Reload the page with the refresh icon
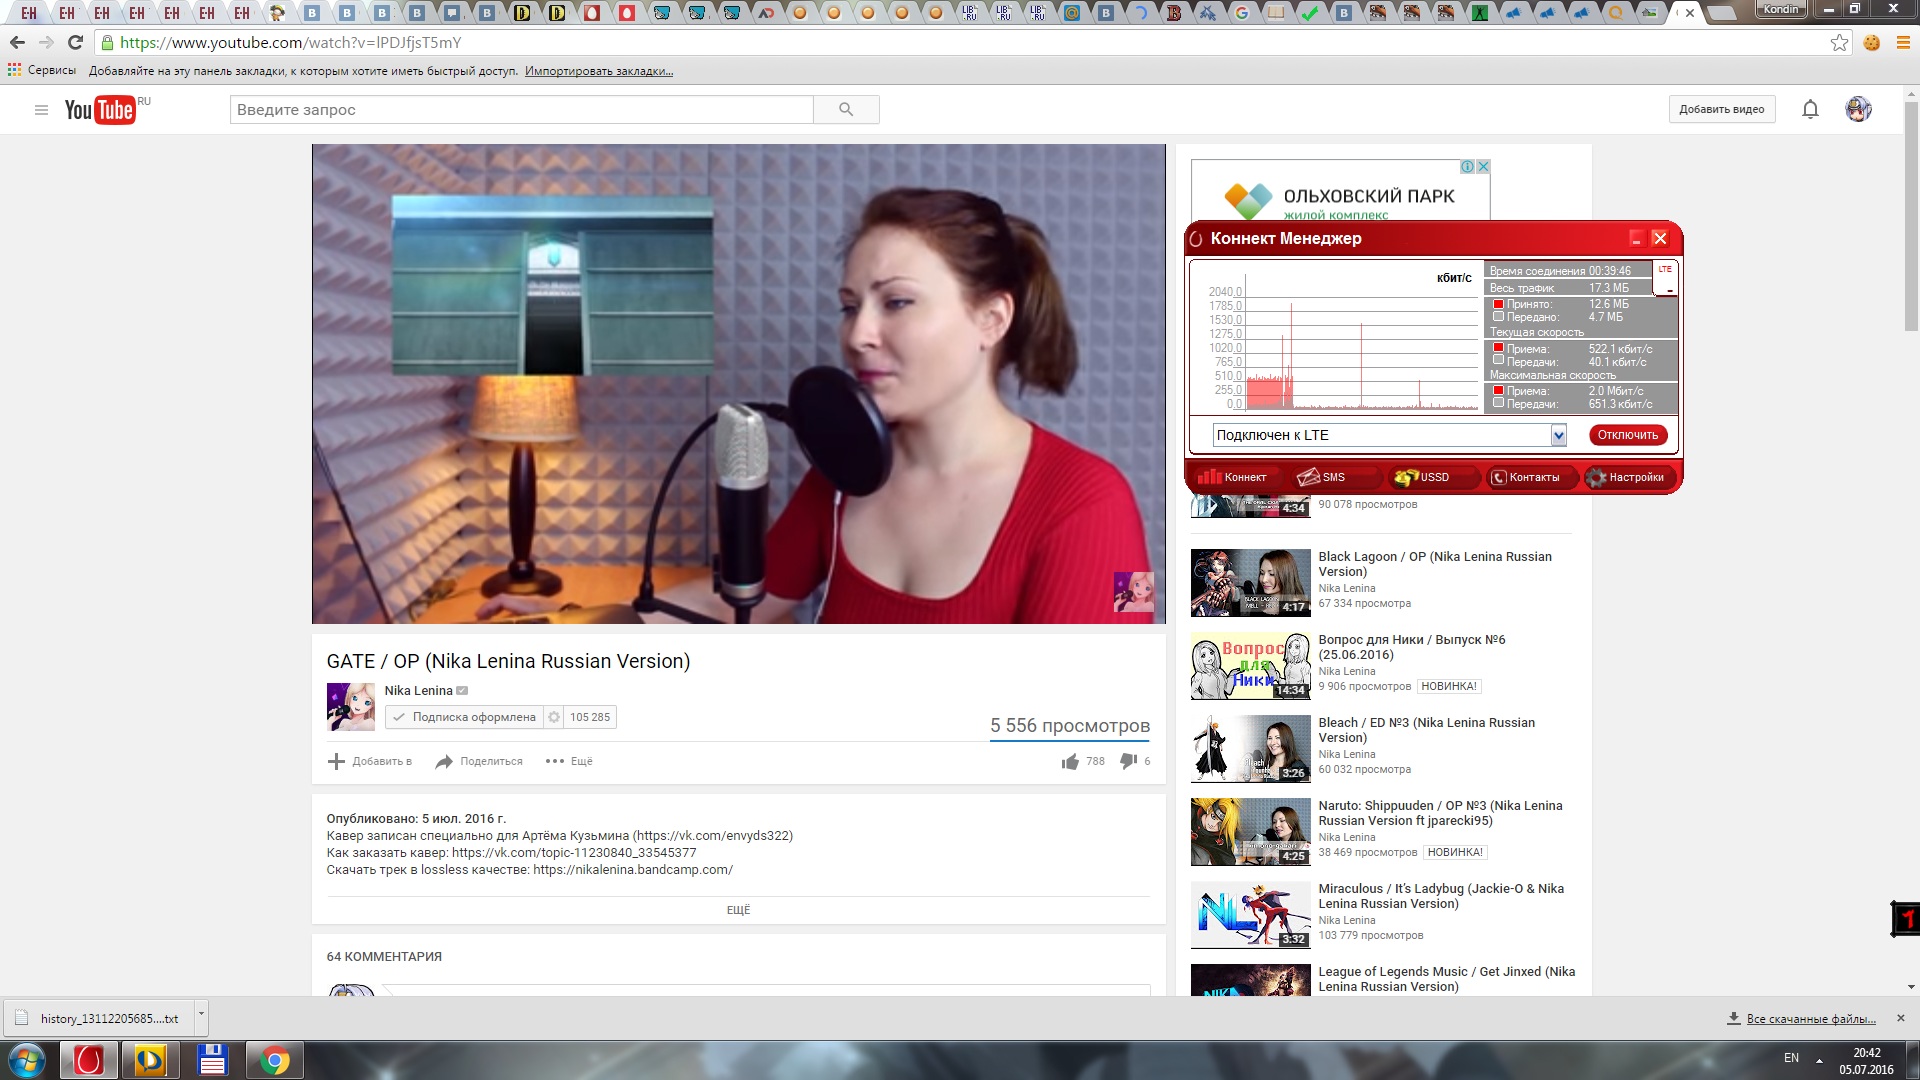 click(x=75, y=43)
